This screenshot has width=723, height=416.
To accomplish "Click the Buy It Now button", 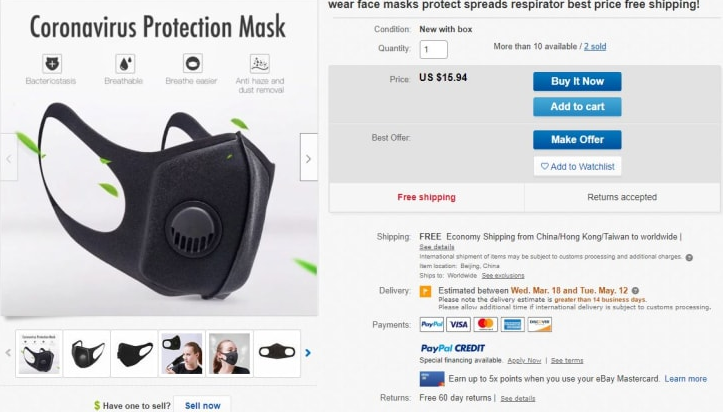I will click(577, 81).
